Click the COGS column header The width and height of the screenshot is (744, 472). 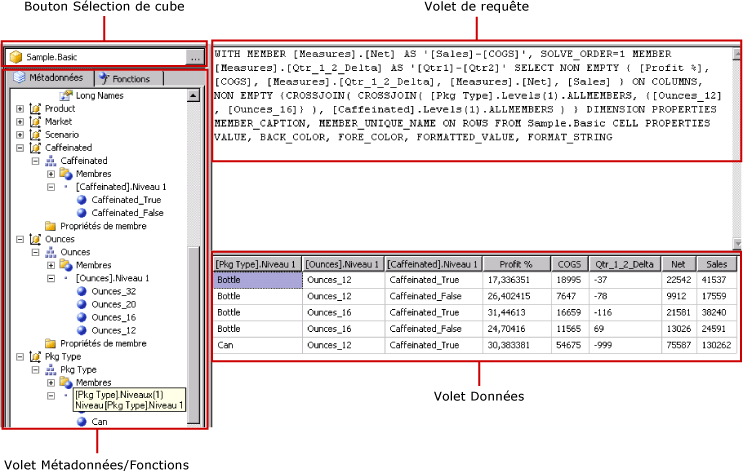pos(569,264)
